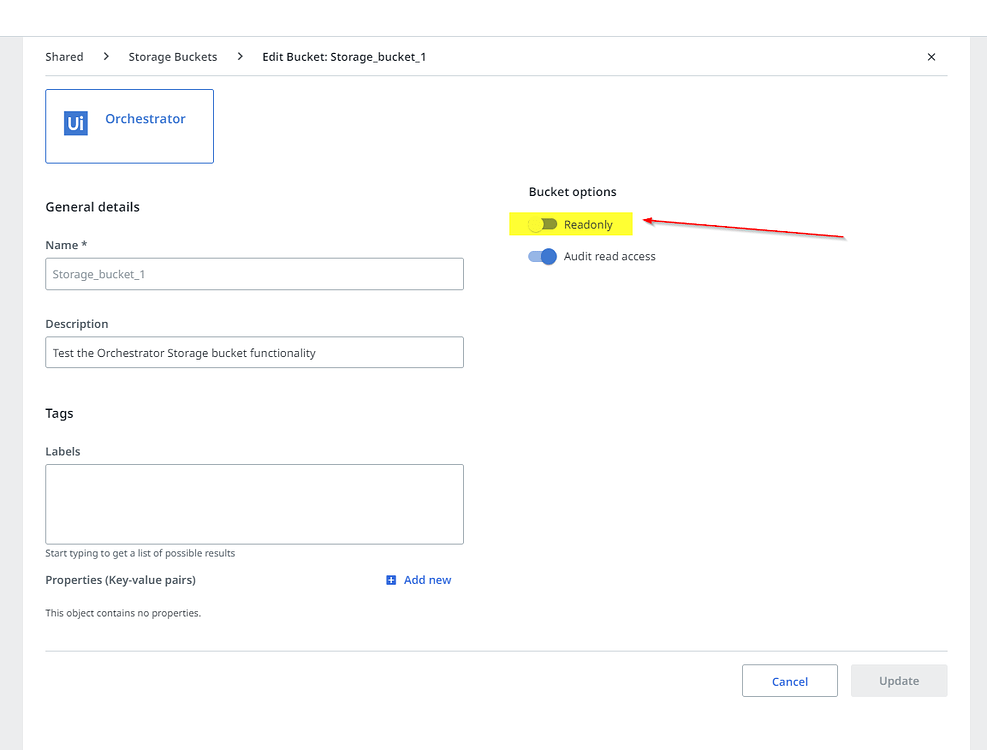Image resolution: width=987 pixels, height=750 pixels.
Task: Click the Labels tag input box
Action: 254,504
